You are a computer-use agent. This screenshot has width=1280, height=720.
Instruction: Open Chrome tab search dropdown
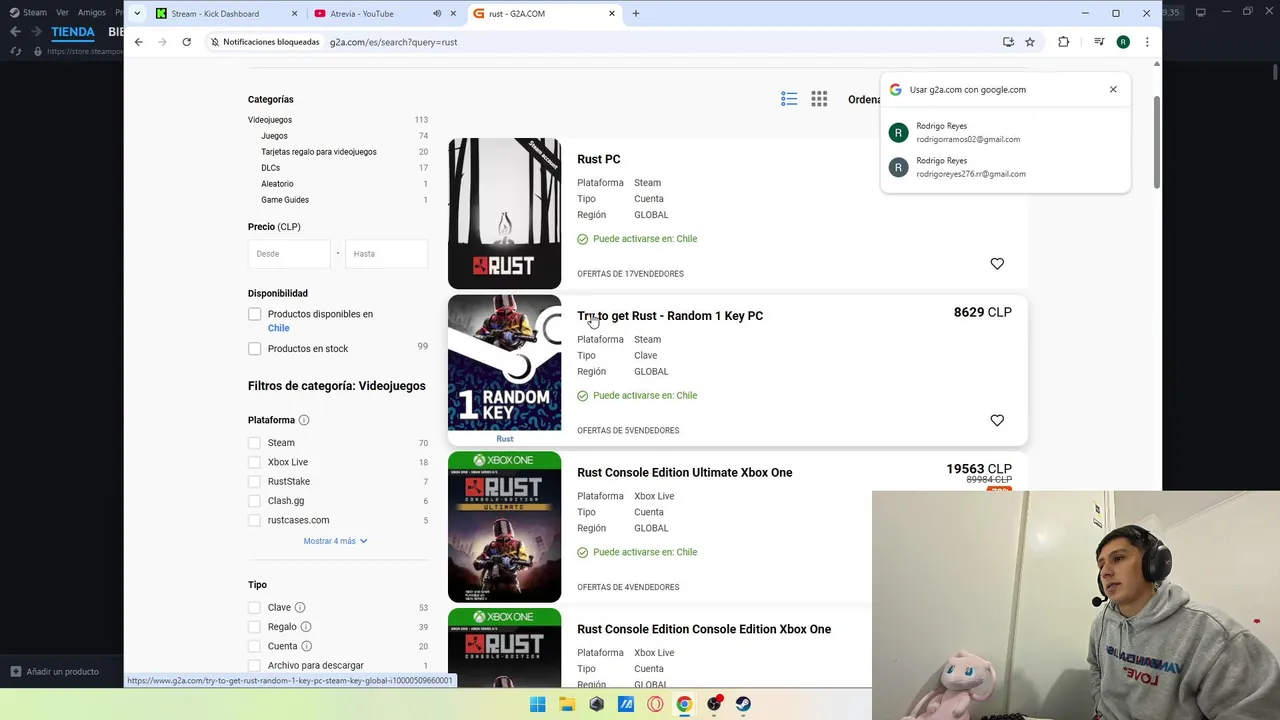tap(137, 14)
